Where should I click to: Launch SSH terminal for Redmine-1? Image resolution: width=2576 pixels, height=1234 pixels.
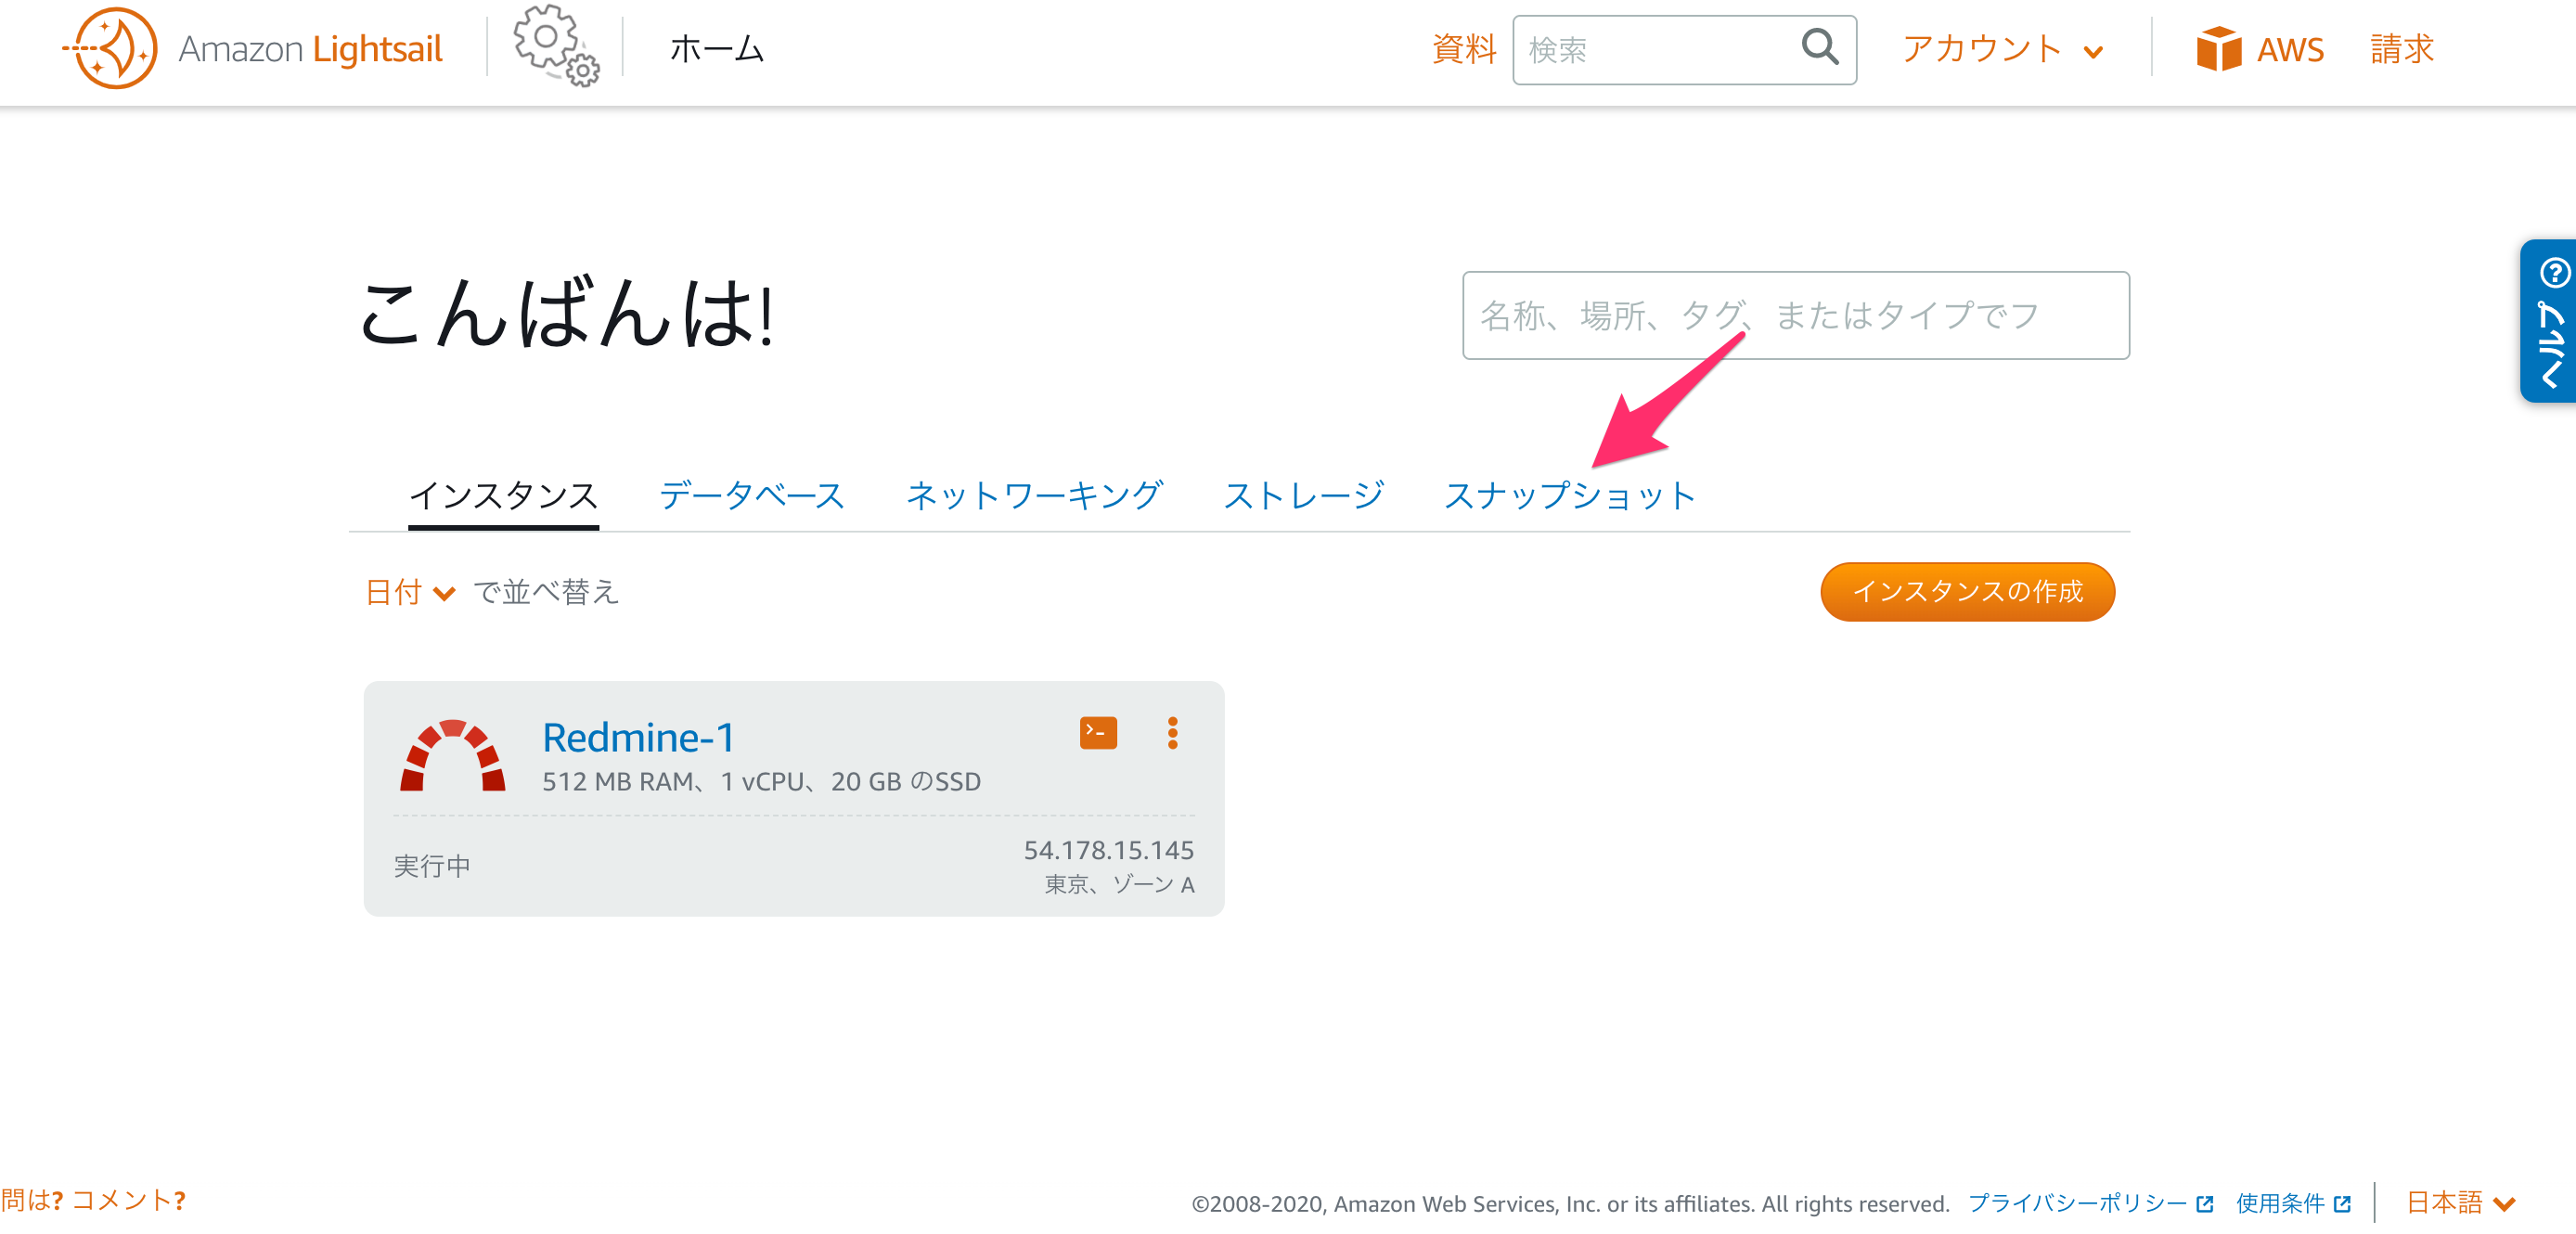(x=1098, y=732)
